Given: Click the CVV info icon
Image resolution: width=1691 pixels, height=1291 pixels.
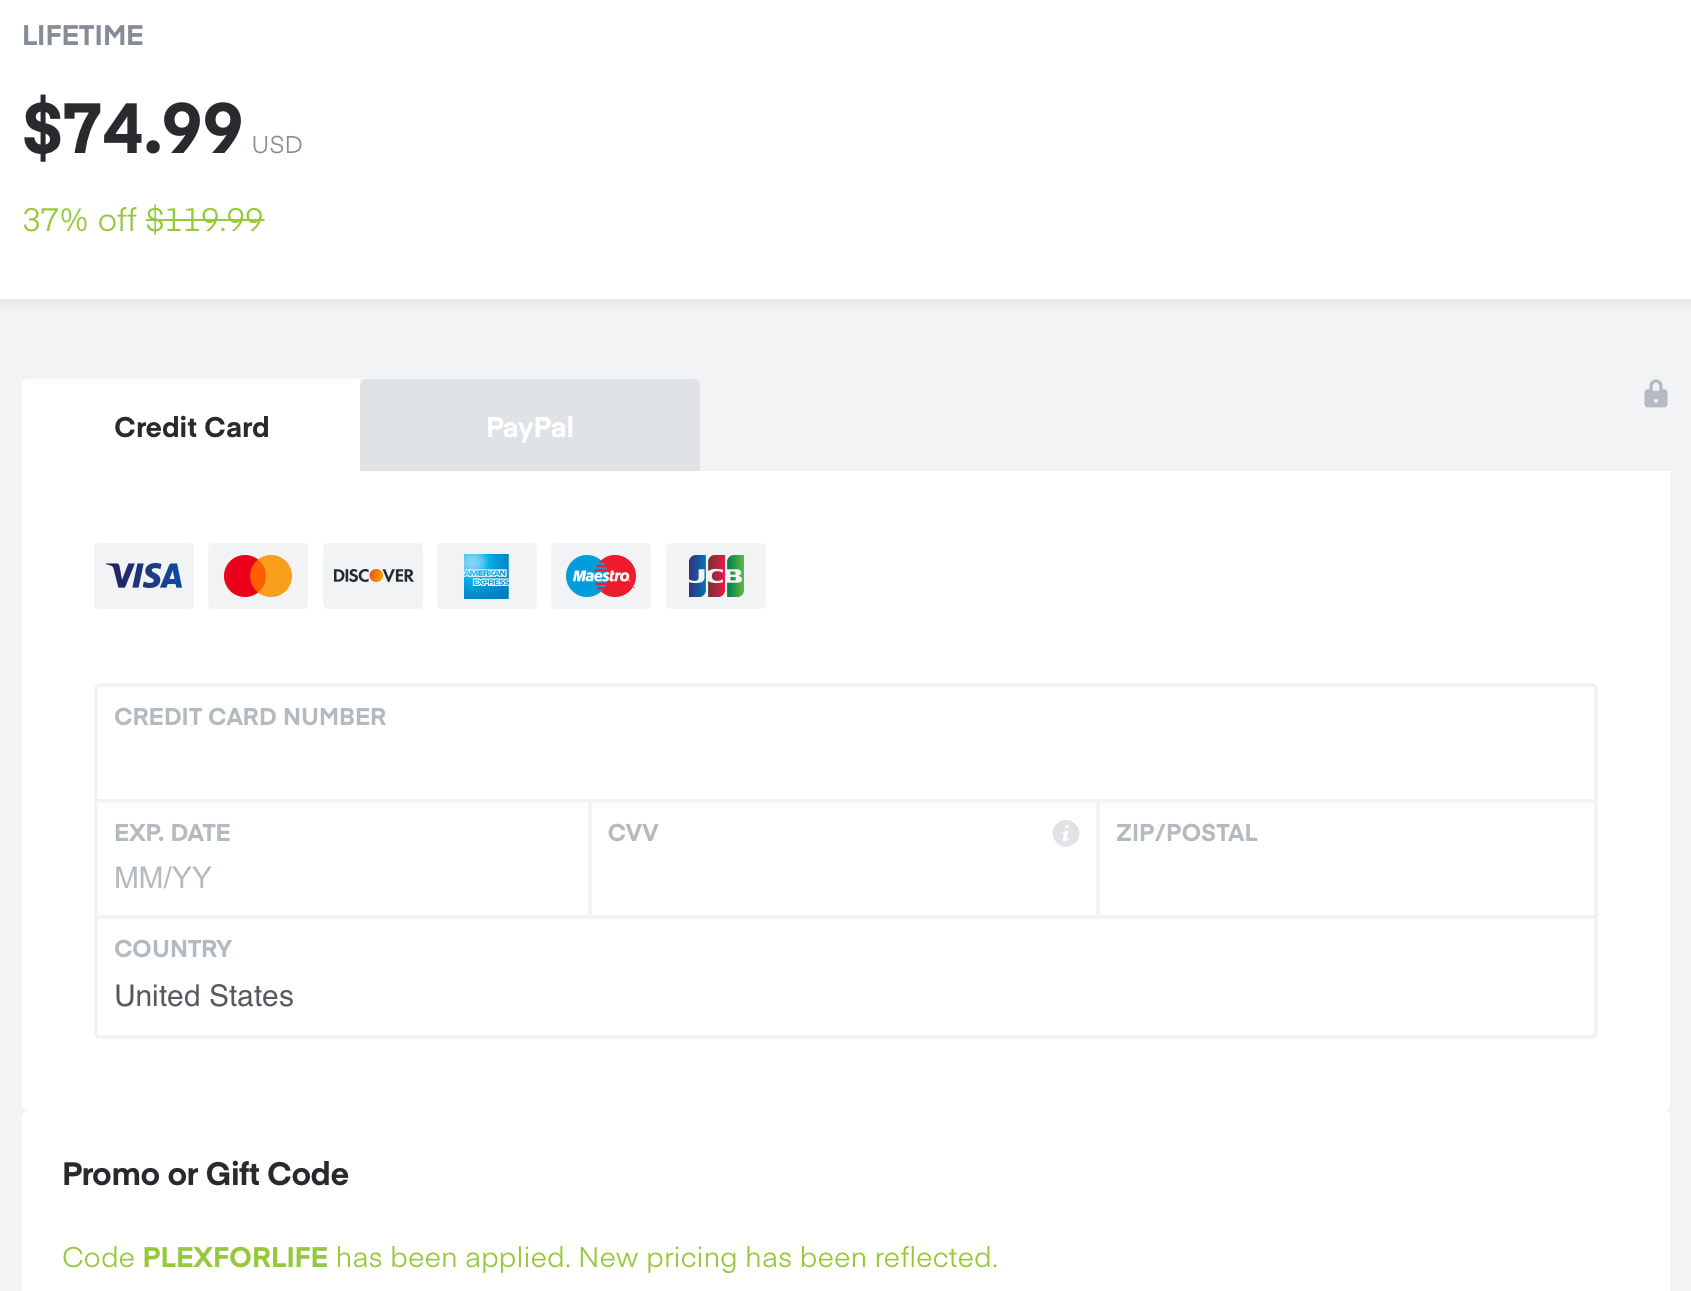Looking at the screenshot, I should point(1066,833).
